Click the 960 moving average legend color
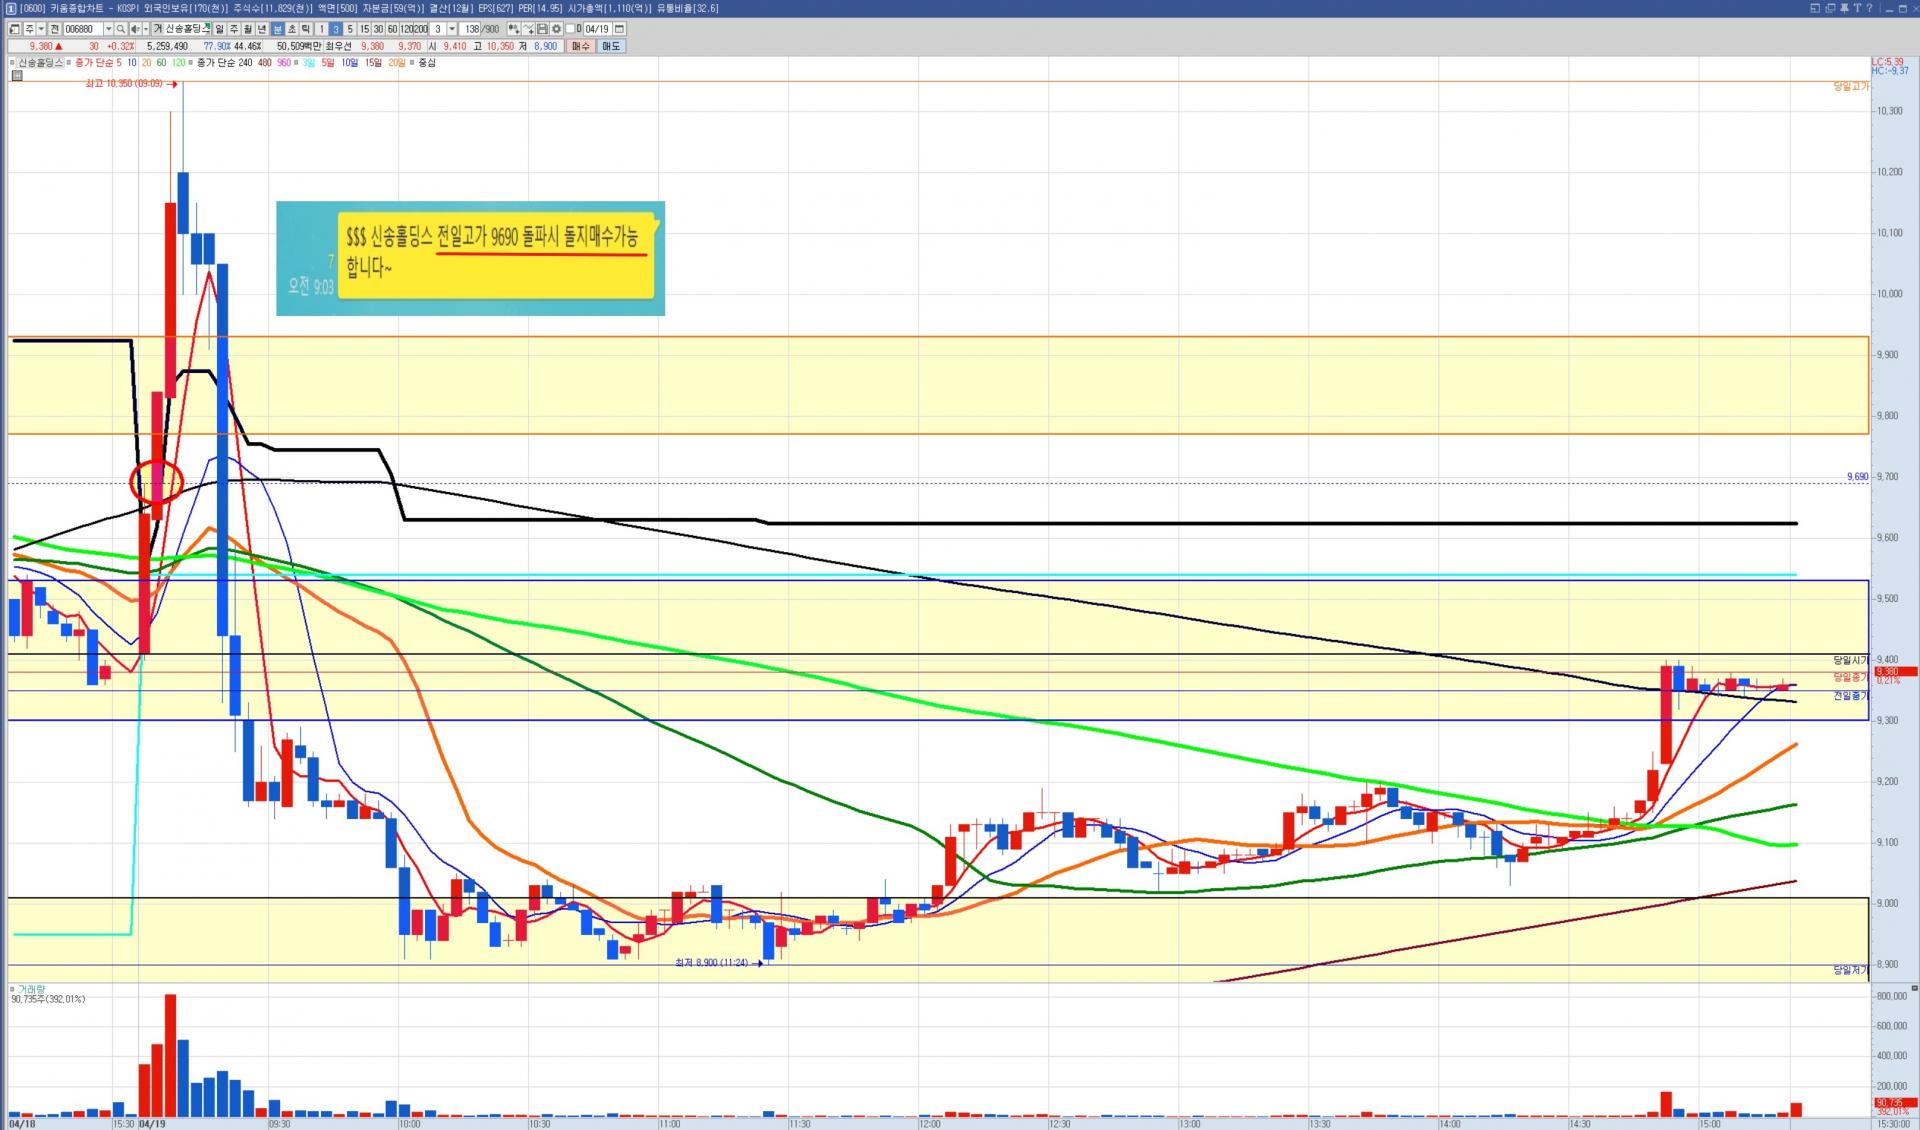This screenshot has width=1920, height=1130. click(284, 63)
